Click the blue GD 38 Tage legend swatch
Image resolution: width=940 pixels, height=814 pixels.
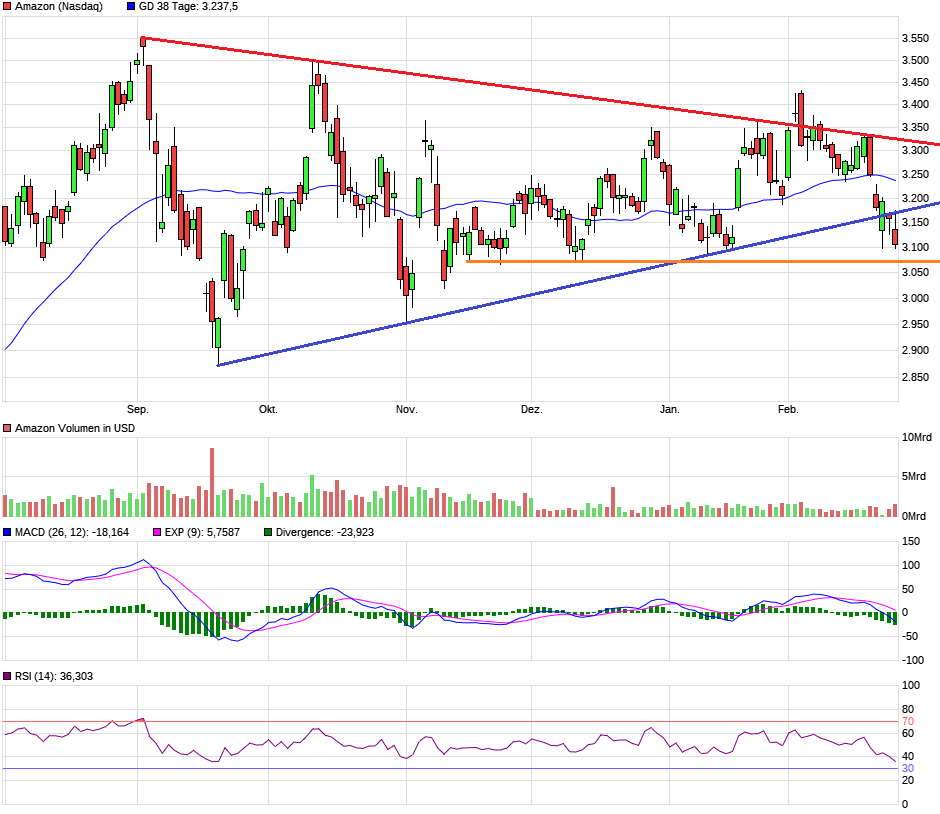[x=131, y=7]
